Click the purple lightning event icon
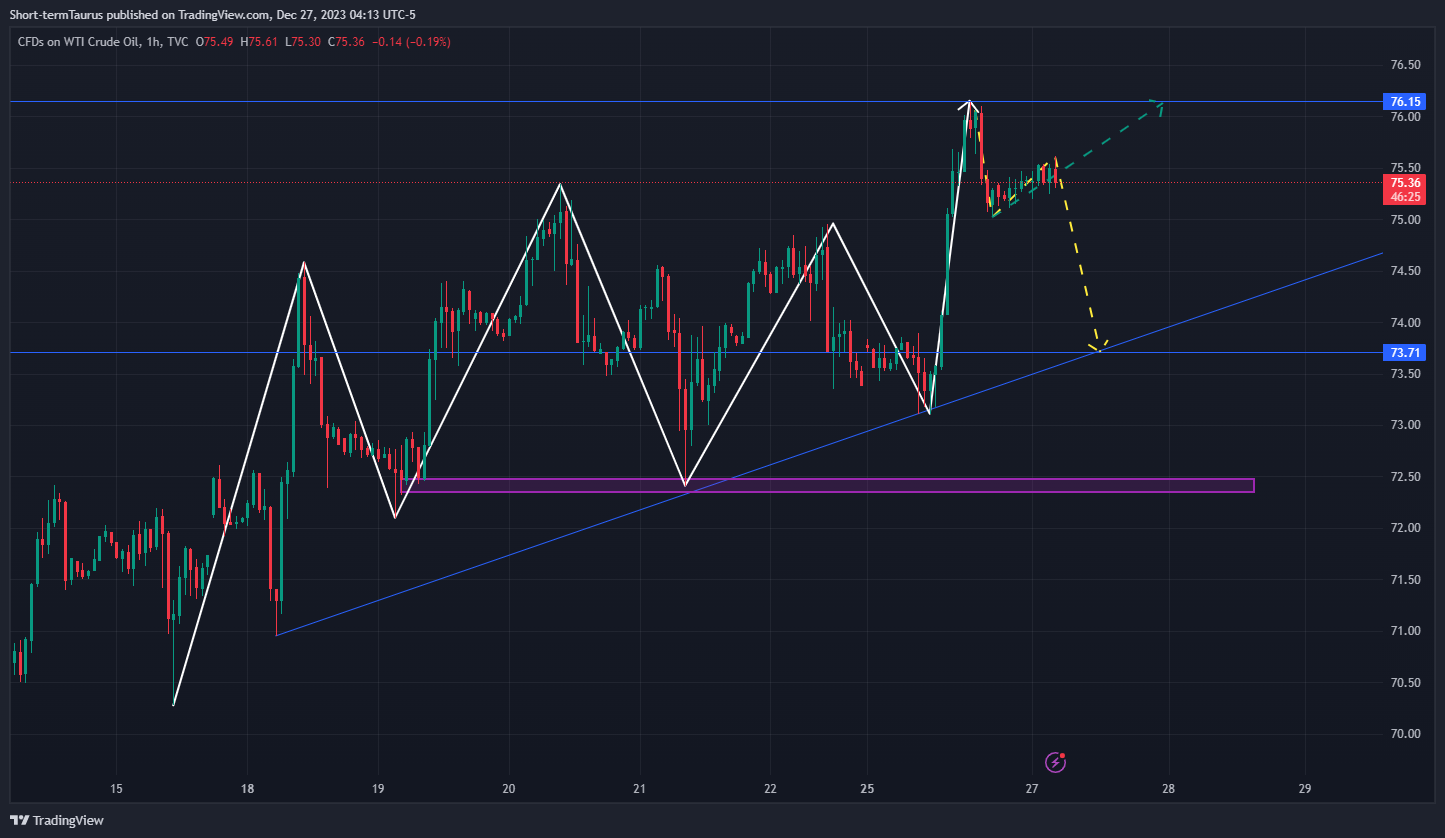This screenshot has height=838, width=1445. 1056,763
